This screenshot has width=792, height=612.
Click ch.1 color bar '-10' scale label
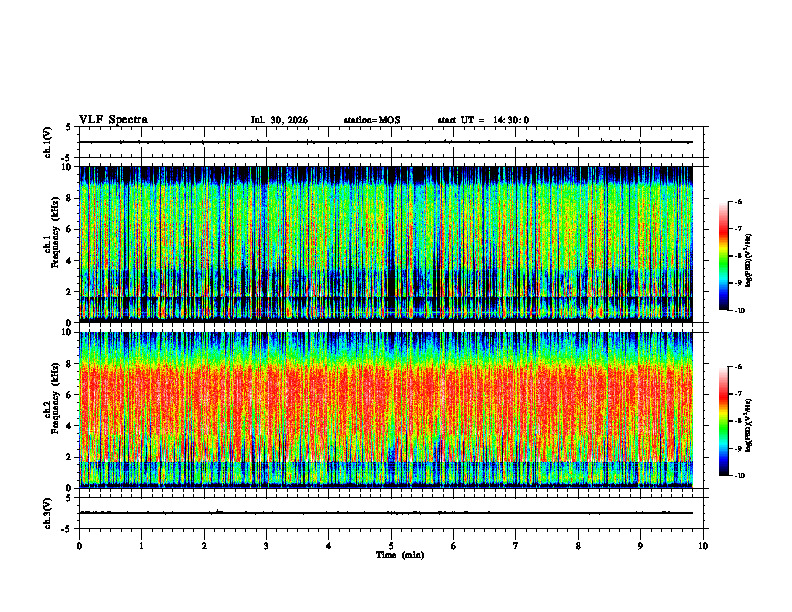739,311
